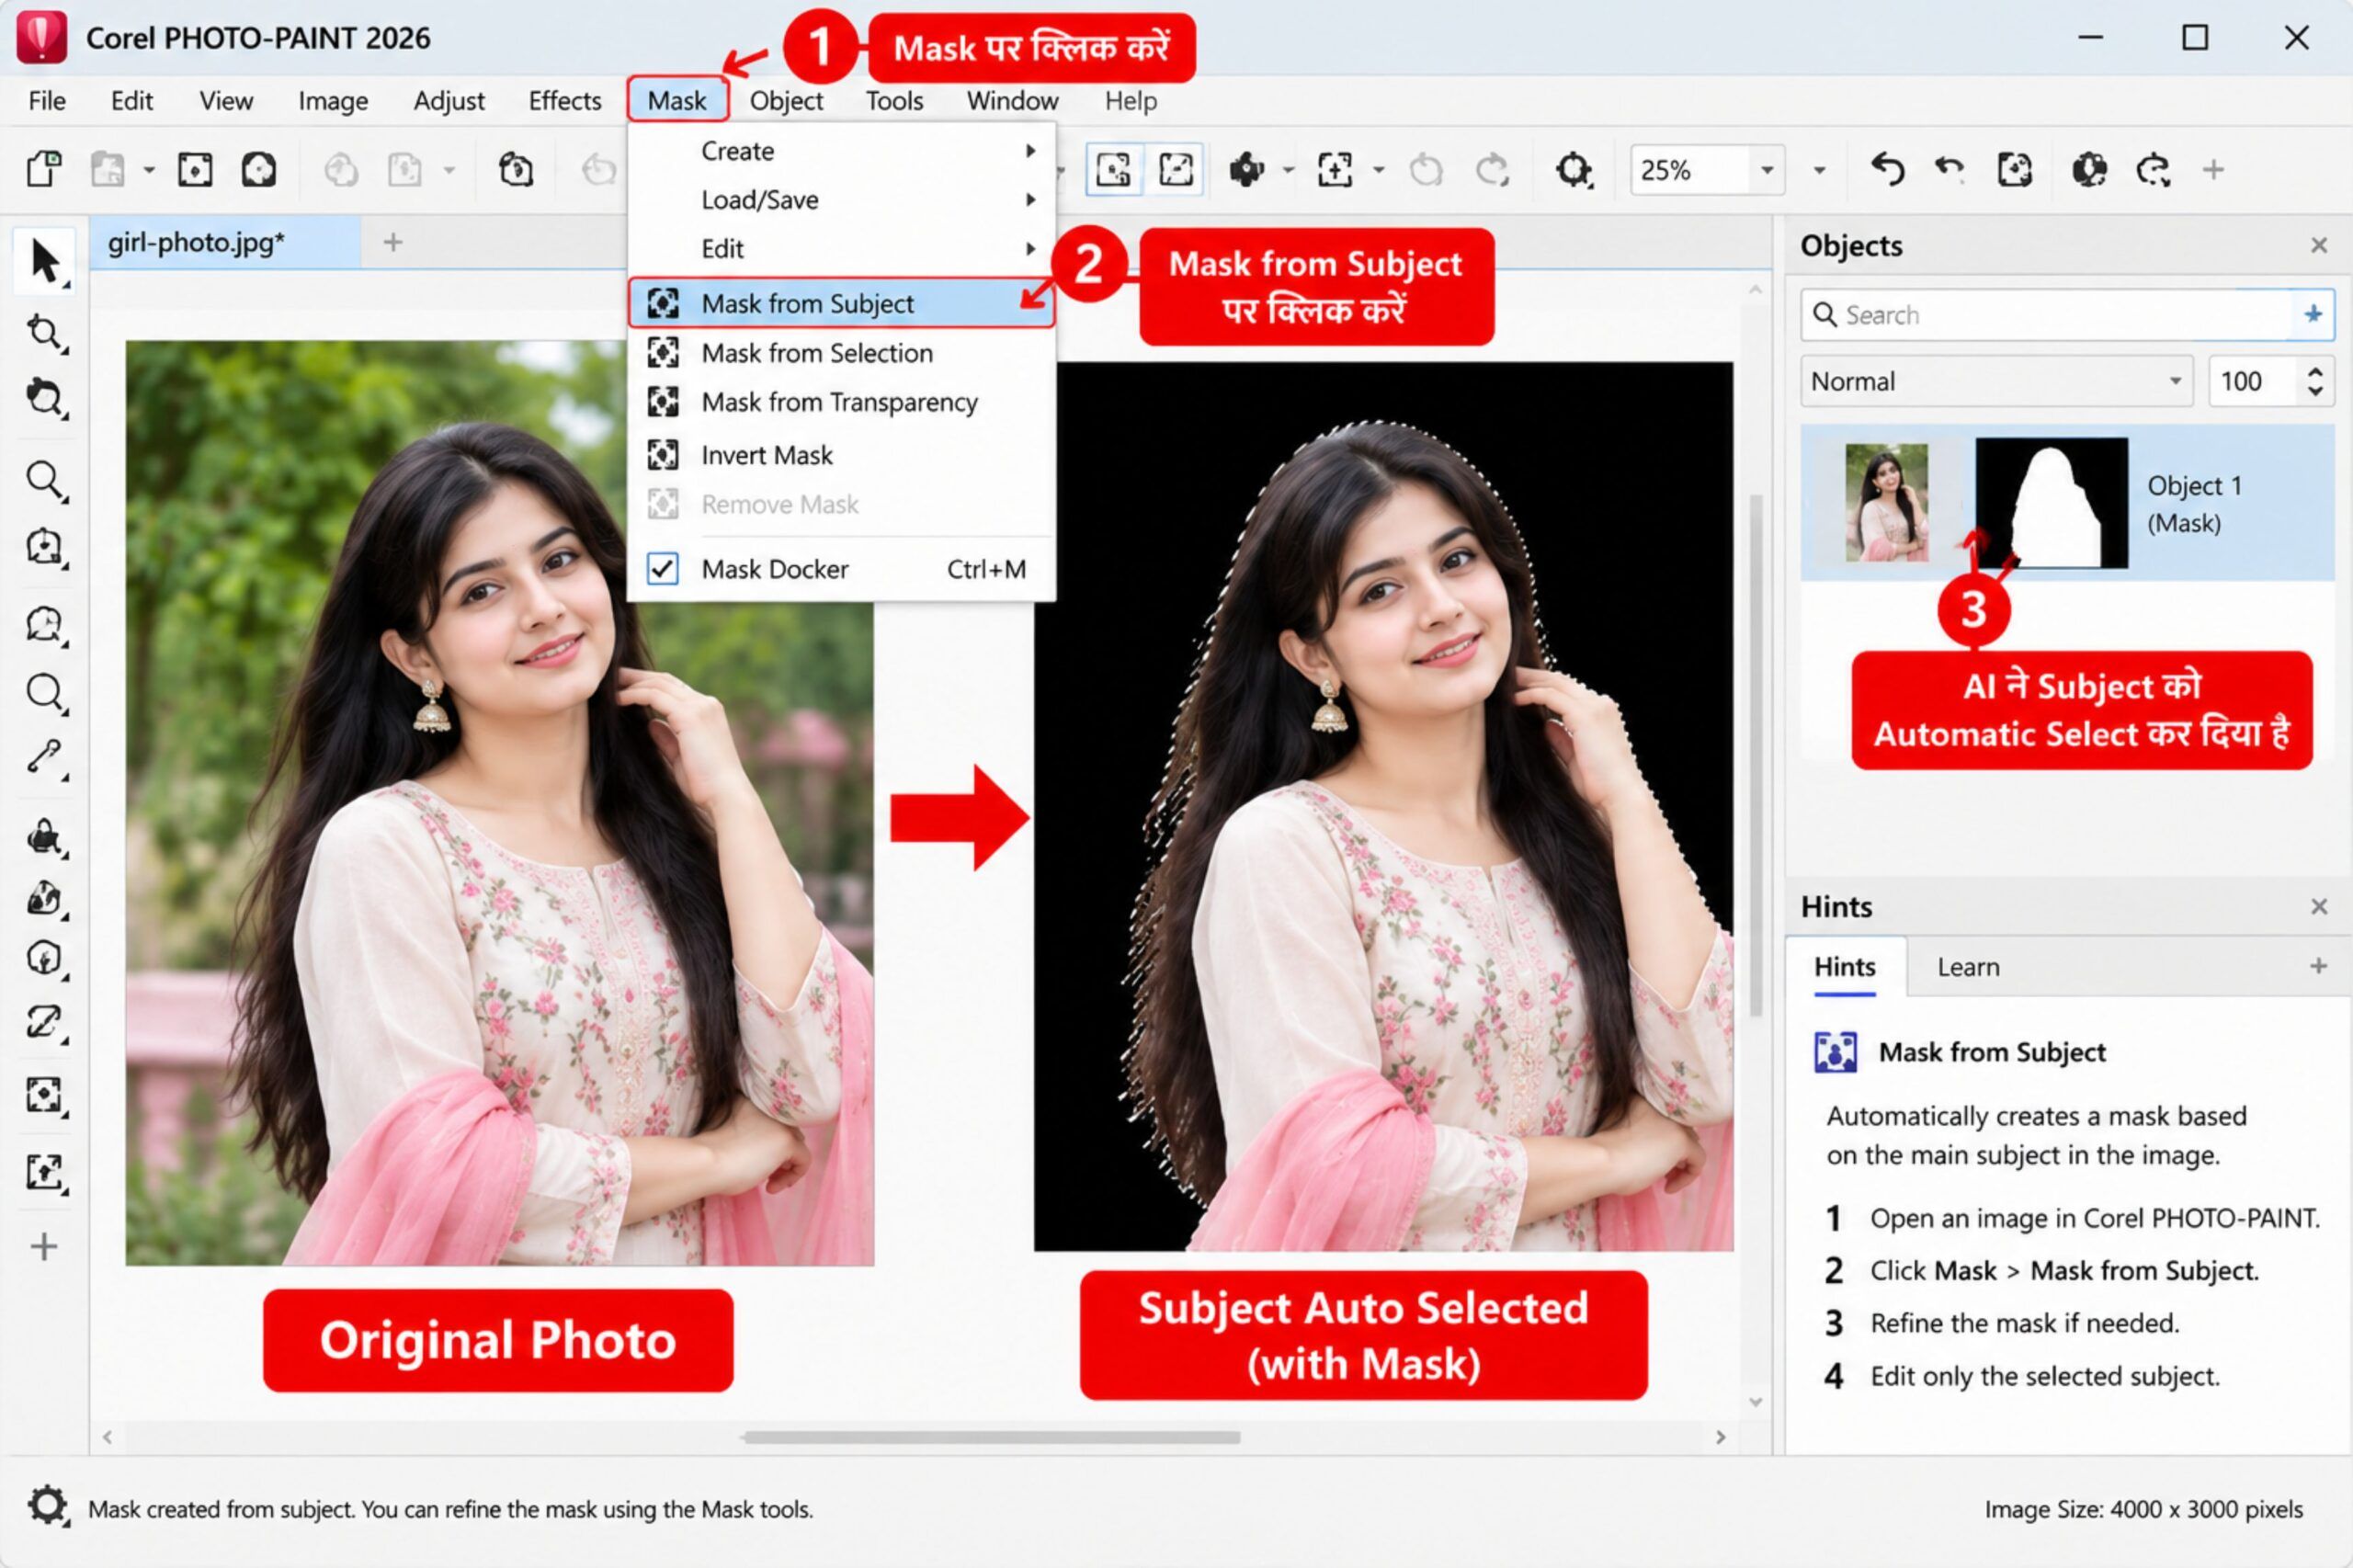Open the Object menu

(786, 100)
